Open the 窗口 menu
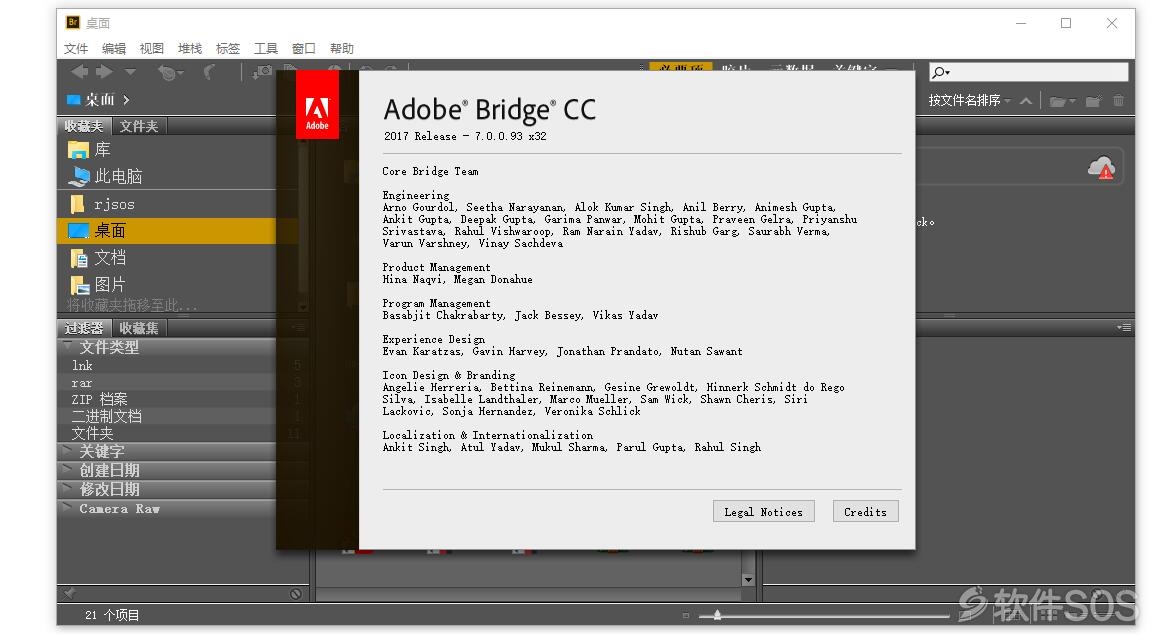The image size is (1156, 634). tap(304, 49)
